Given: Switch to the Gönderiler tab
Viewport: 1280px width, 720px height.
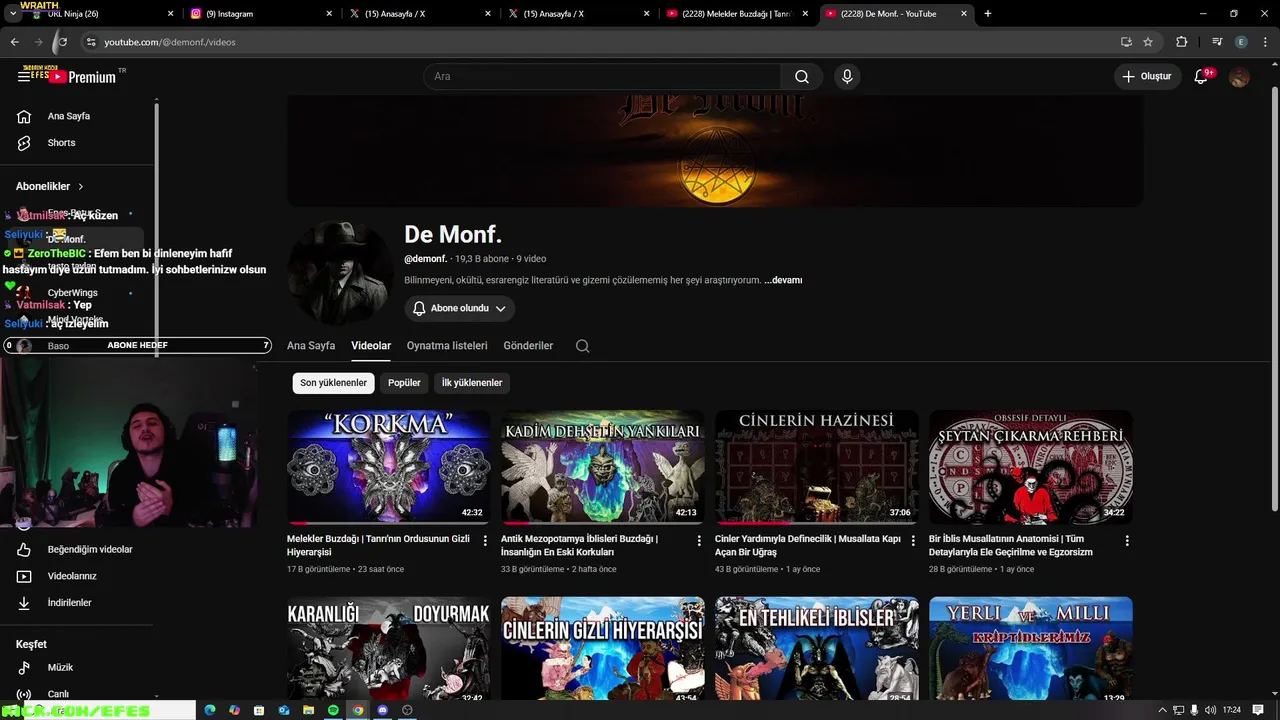Looking at the screenshot, I should pyautogui.click(x=528, y=346).
